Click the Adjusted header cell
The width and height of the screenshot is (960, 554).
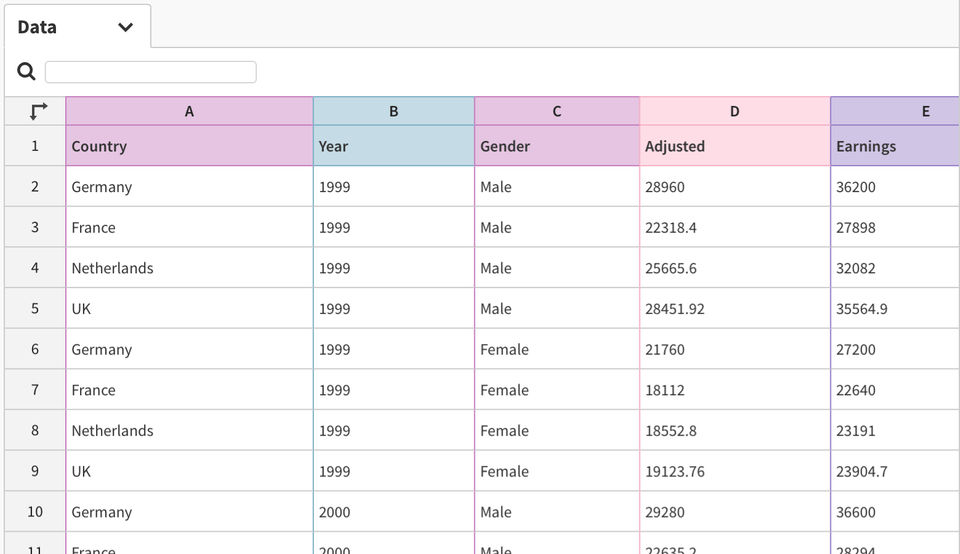735,146
